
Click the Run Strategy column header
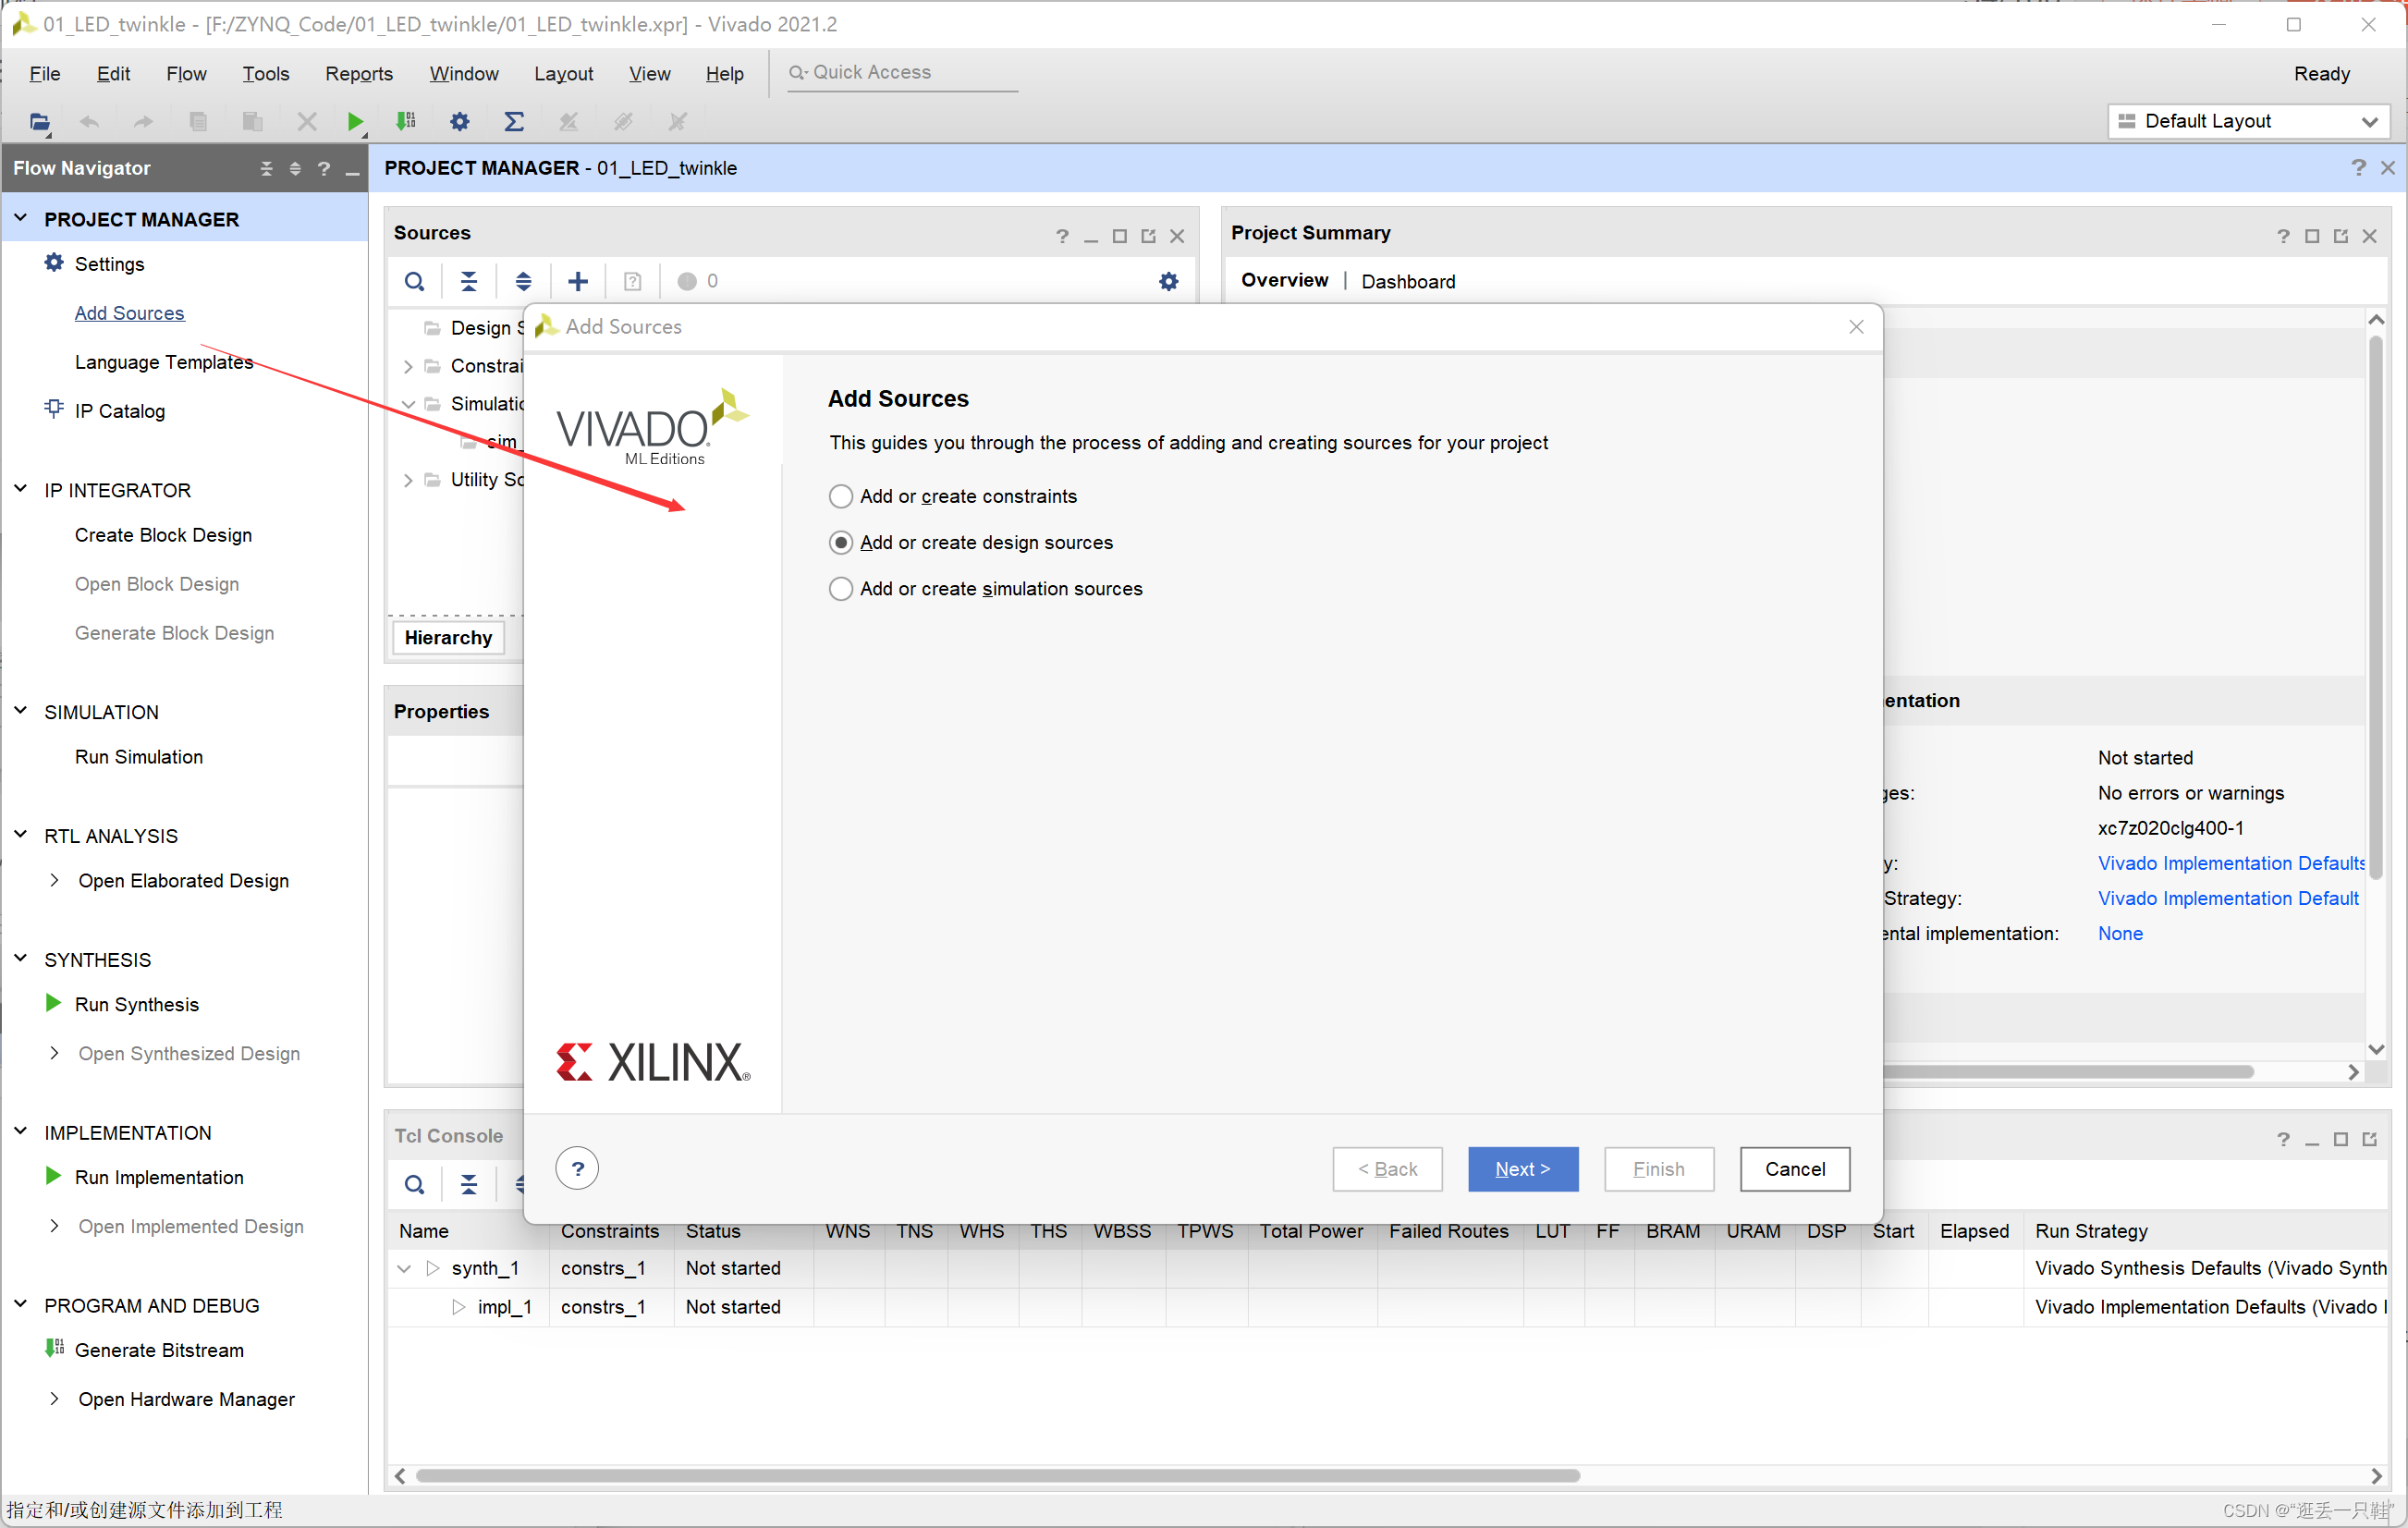(2091, 1231)
